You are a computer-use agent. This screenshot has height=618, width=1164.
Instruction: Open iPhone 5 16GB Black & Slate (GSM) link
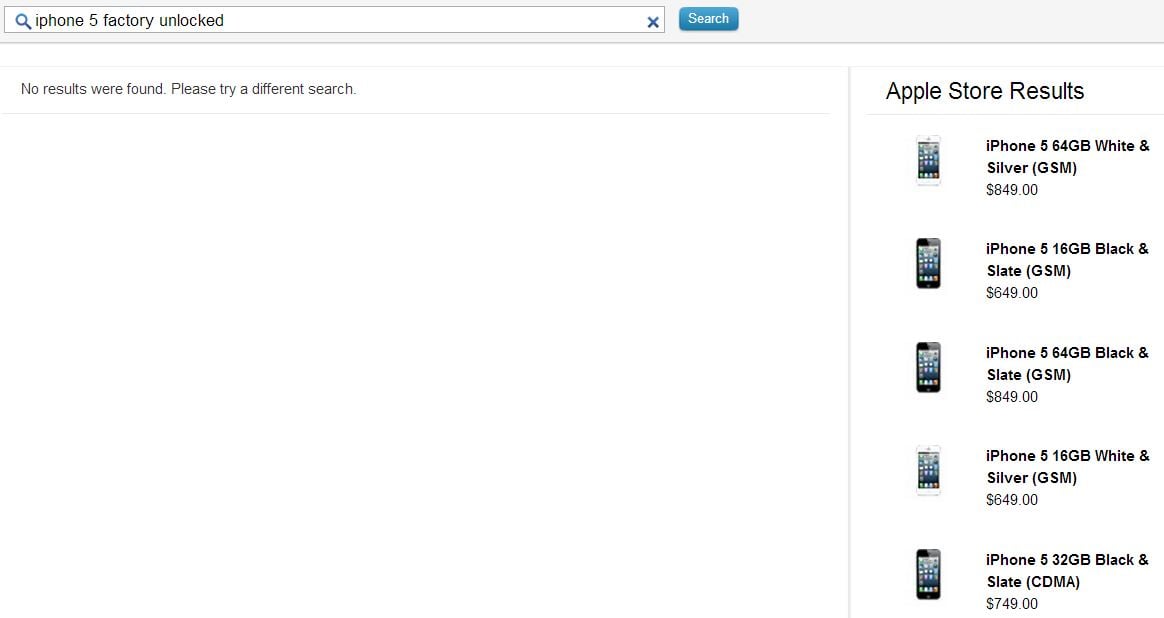point(1067,260)
